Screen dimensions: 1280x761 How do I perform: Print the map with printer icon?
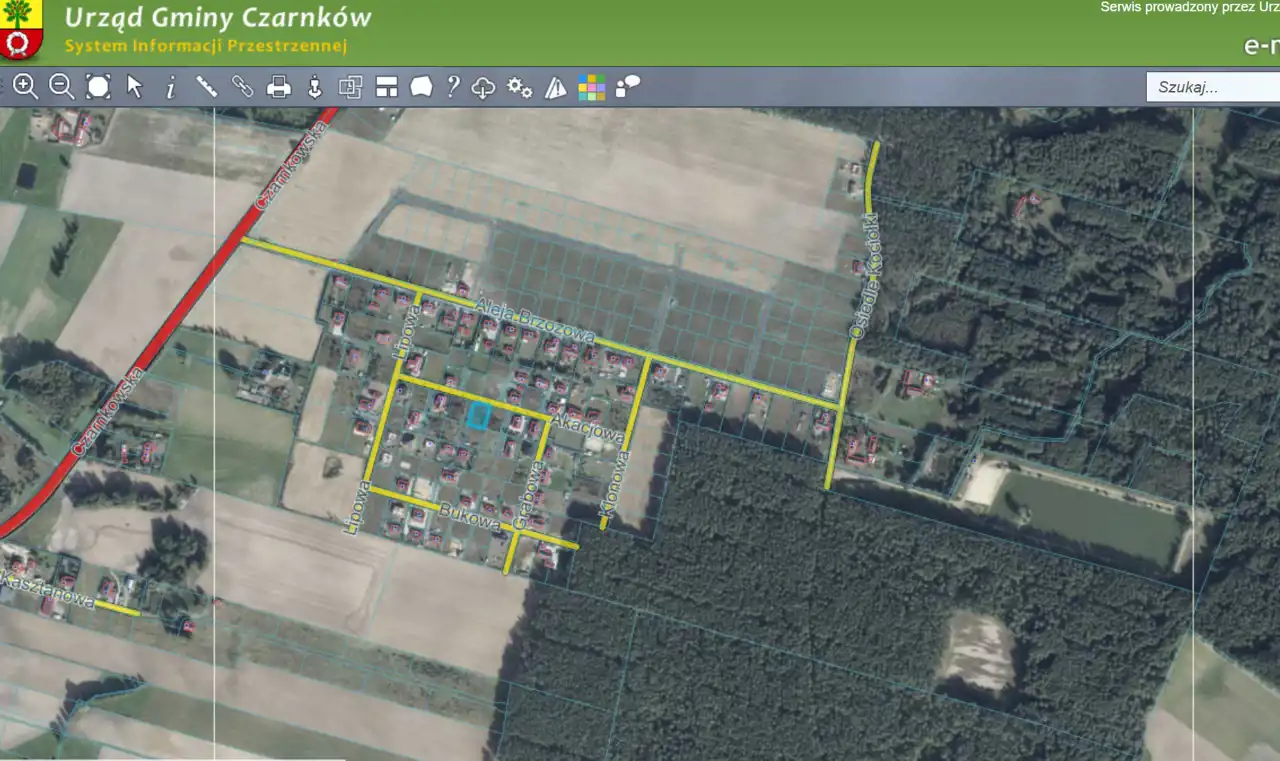279,88
